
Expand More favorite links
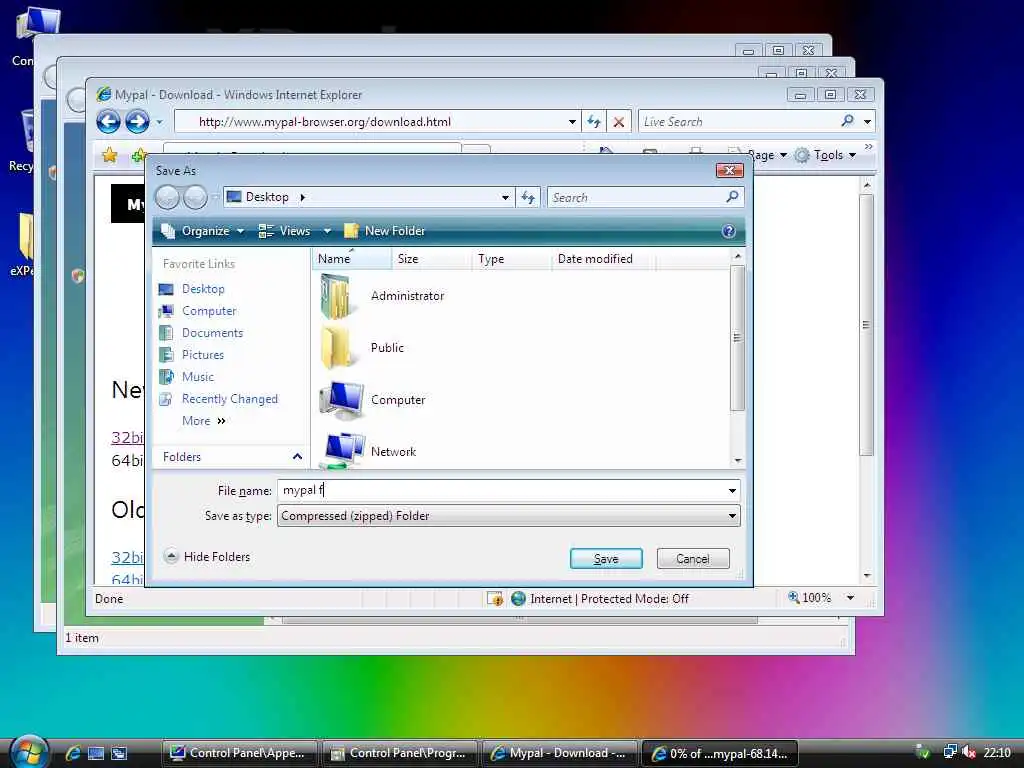(x=204, y=421)
